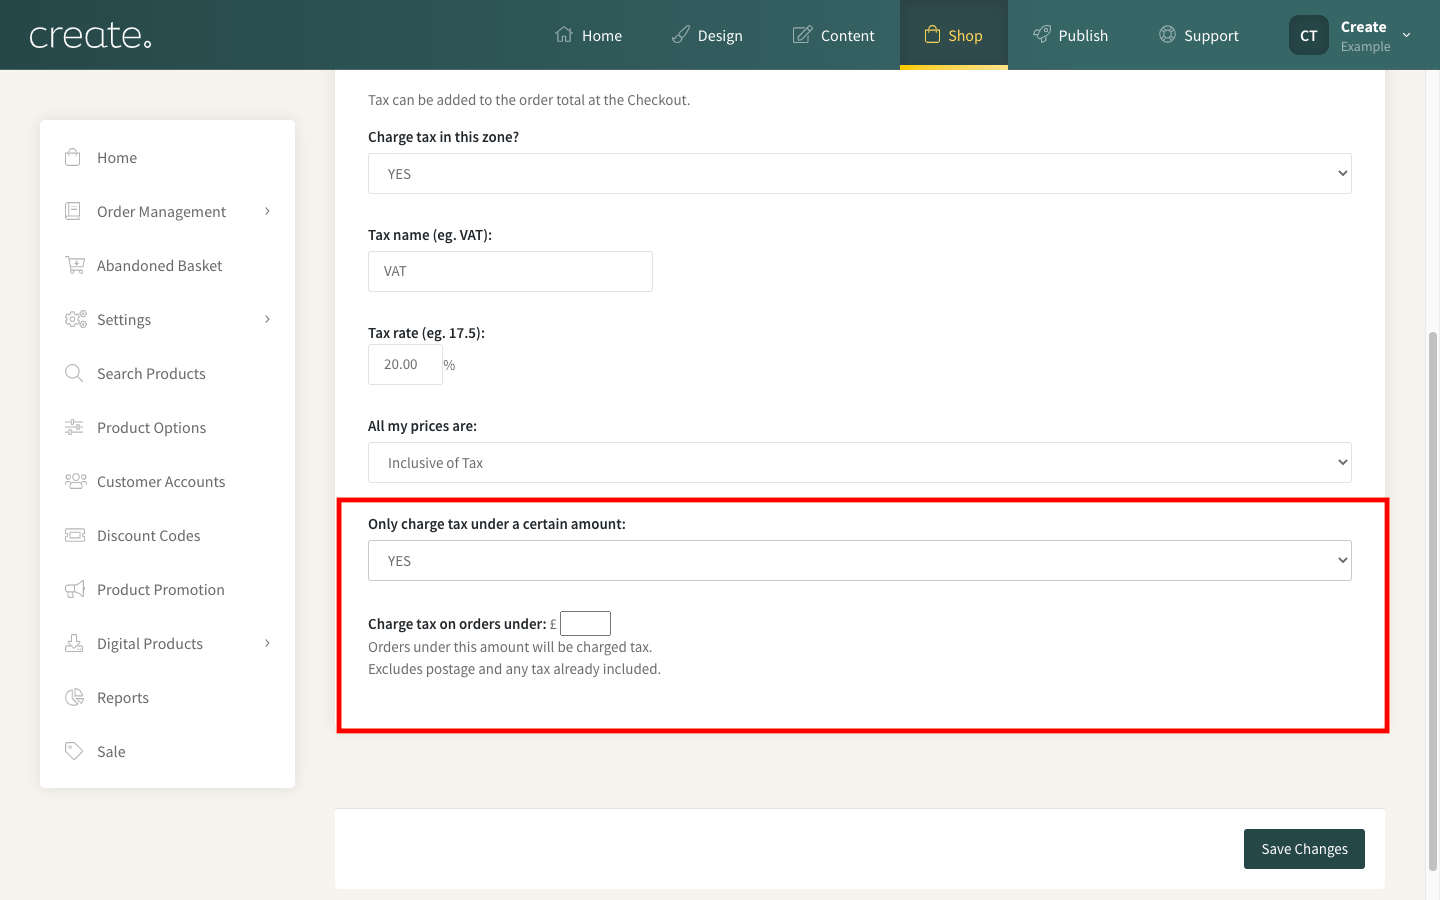Click the Content edit icon
Screen dimensions: 1440x900
click(802, 35)
